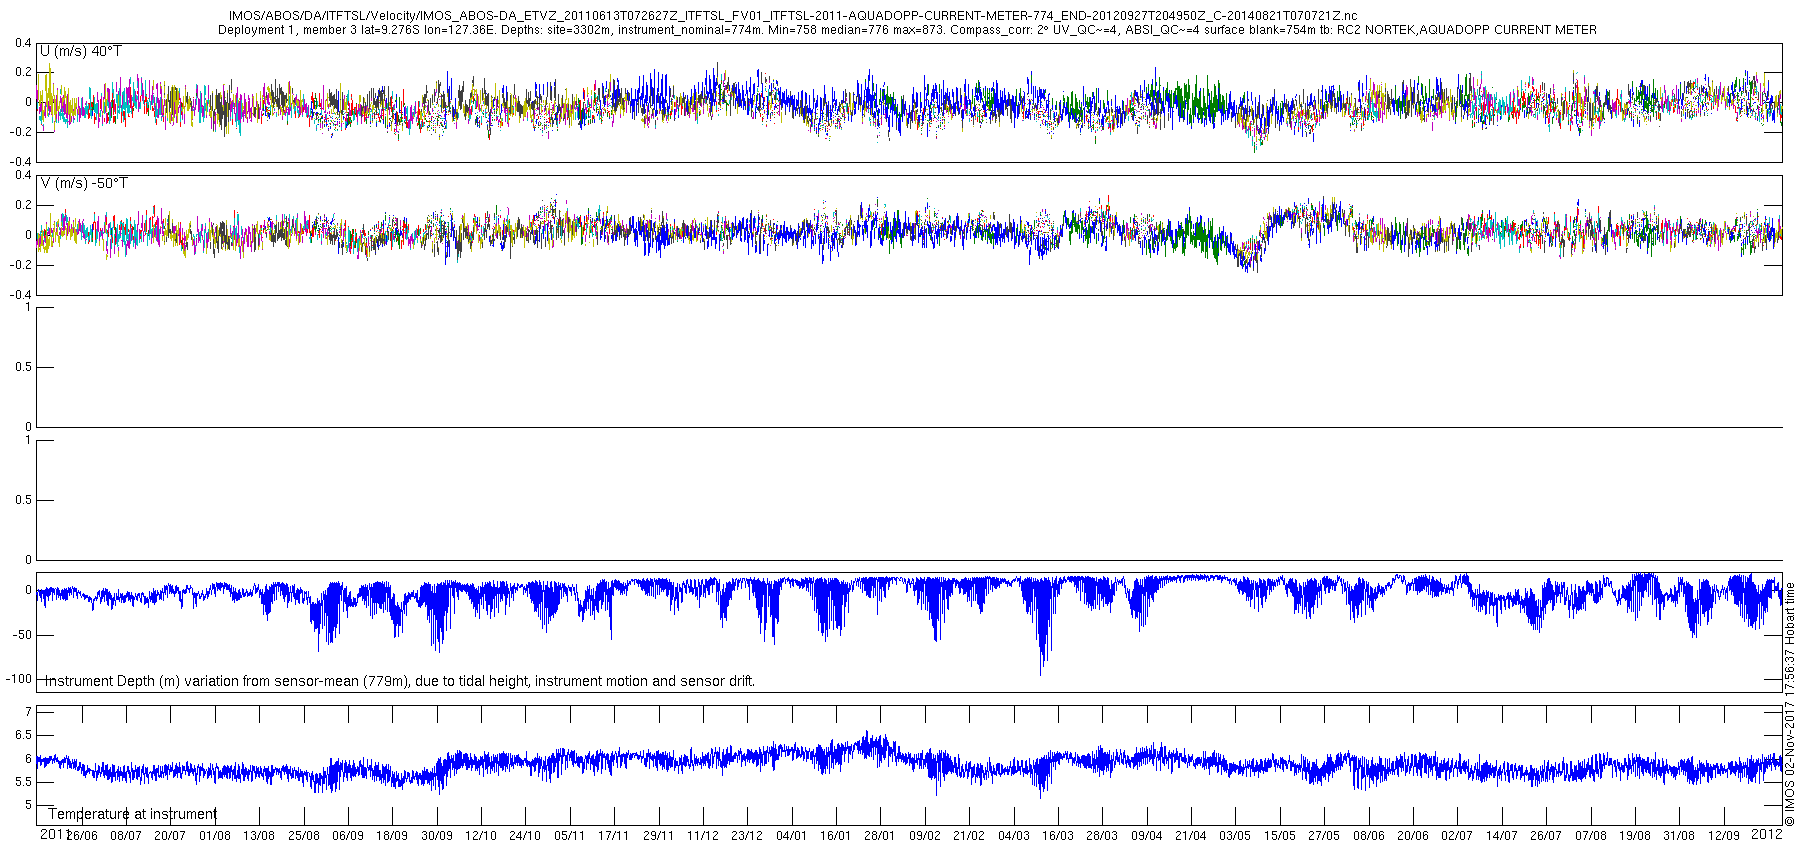Image resolution: width=1800 pixels, height=850 pixels.
Task: Click the 6.5 tick on the temperature axis
Action: [x=25, y=735]
